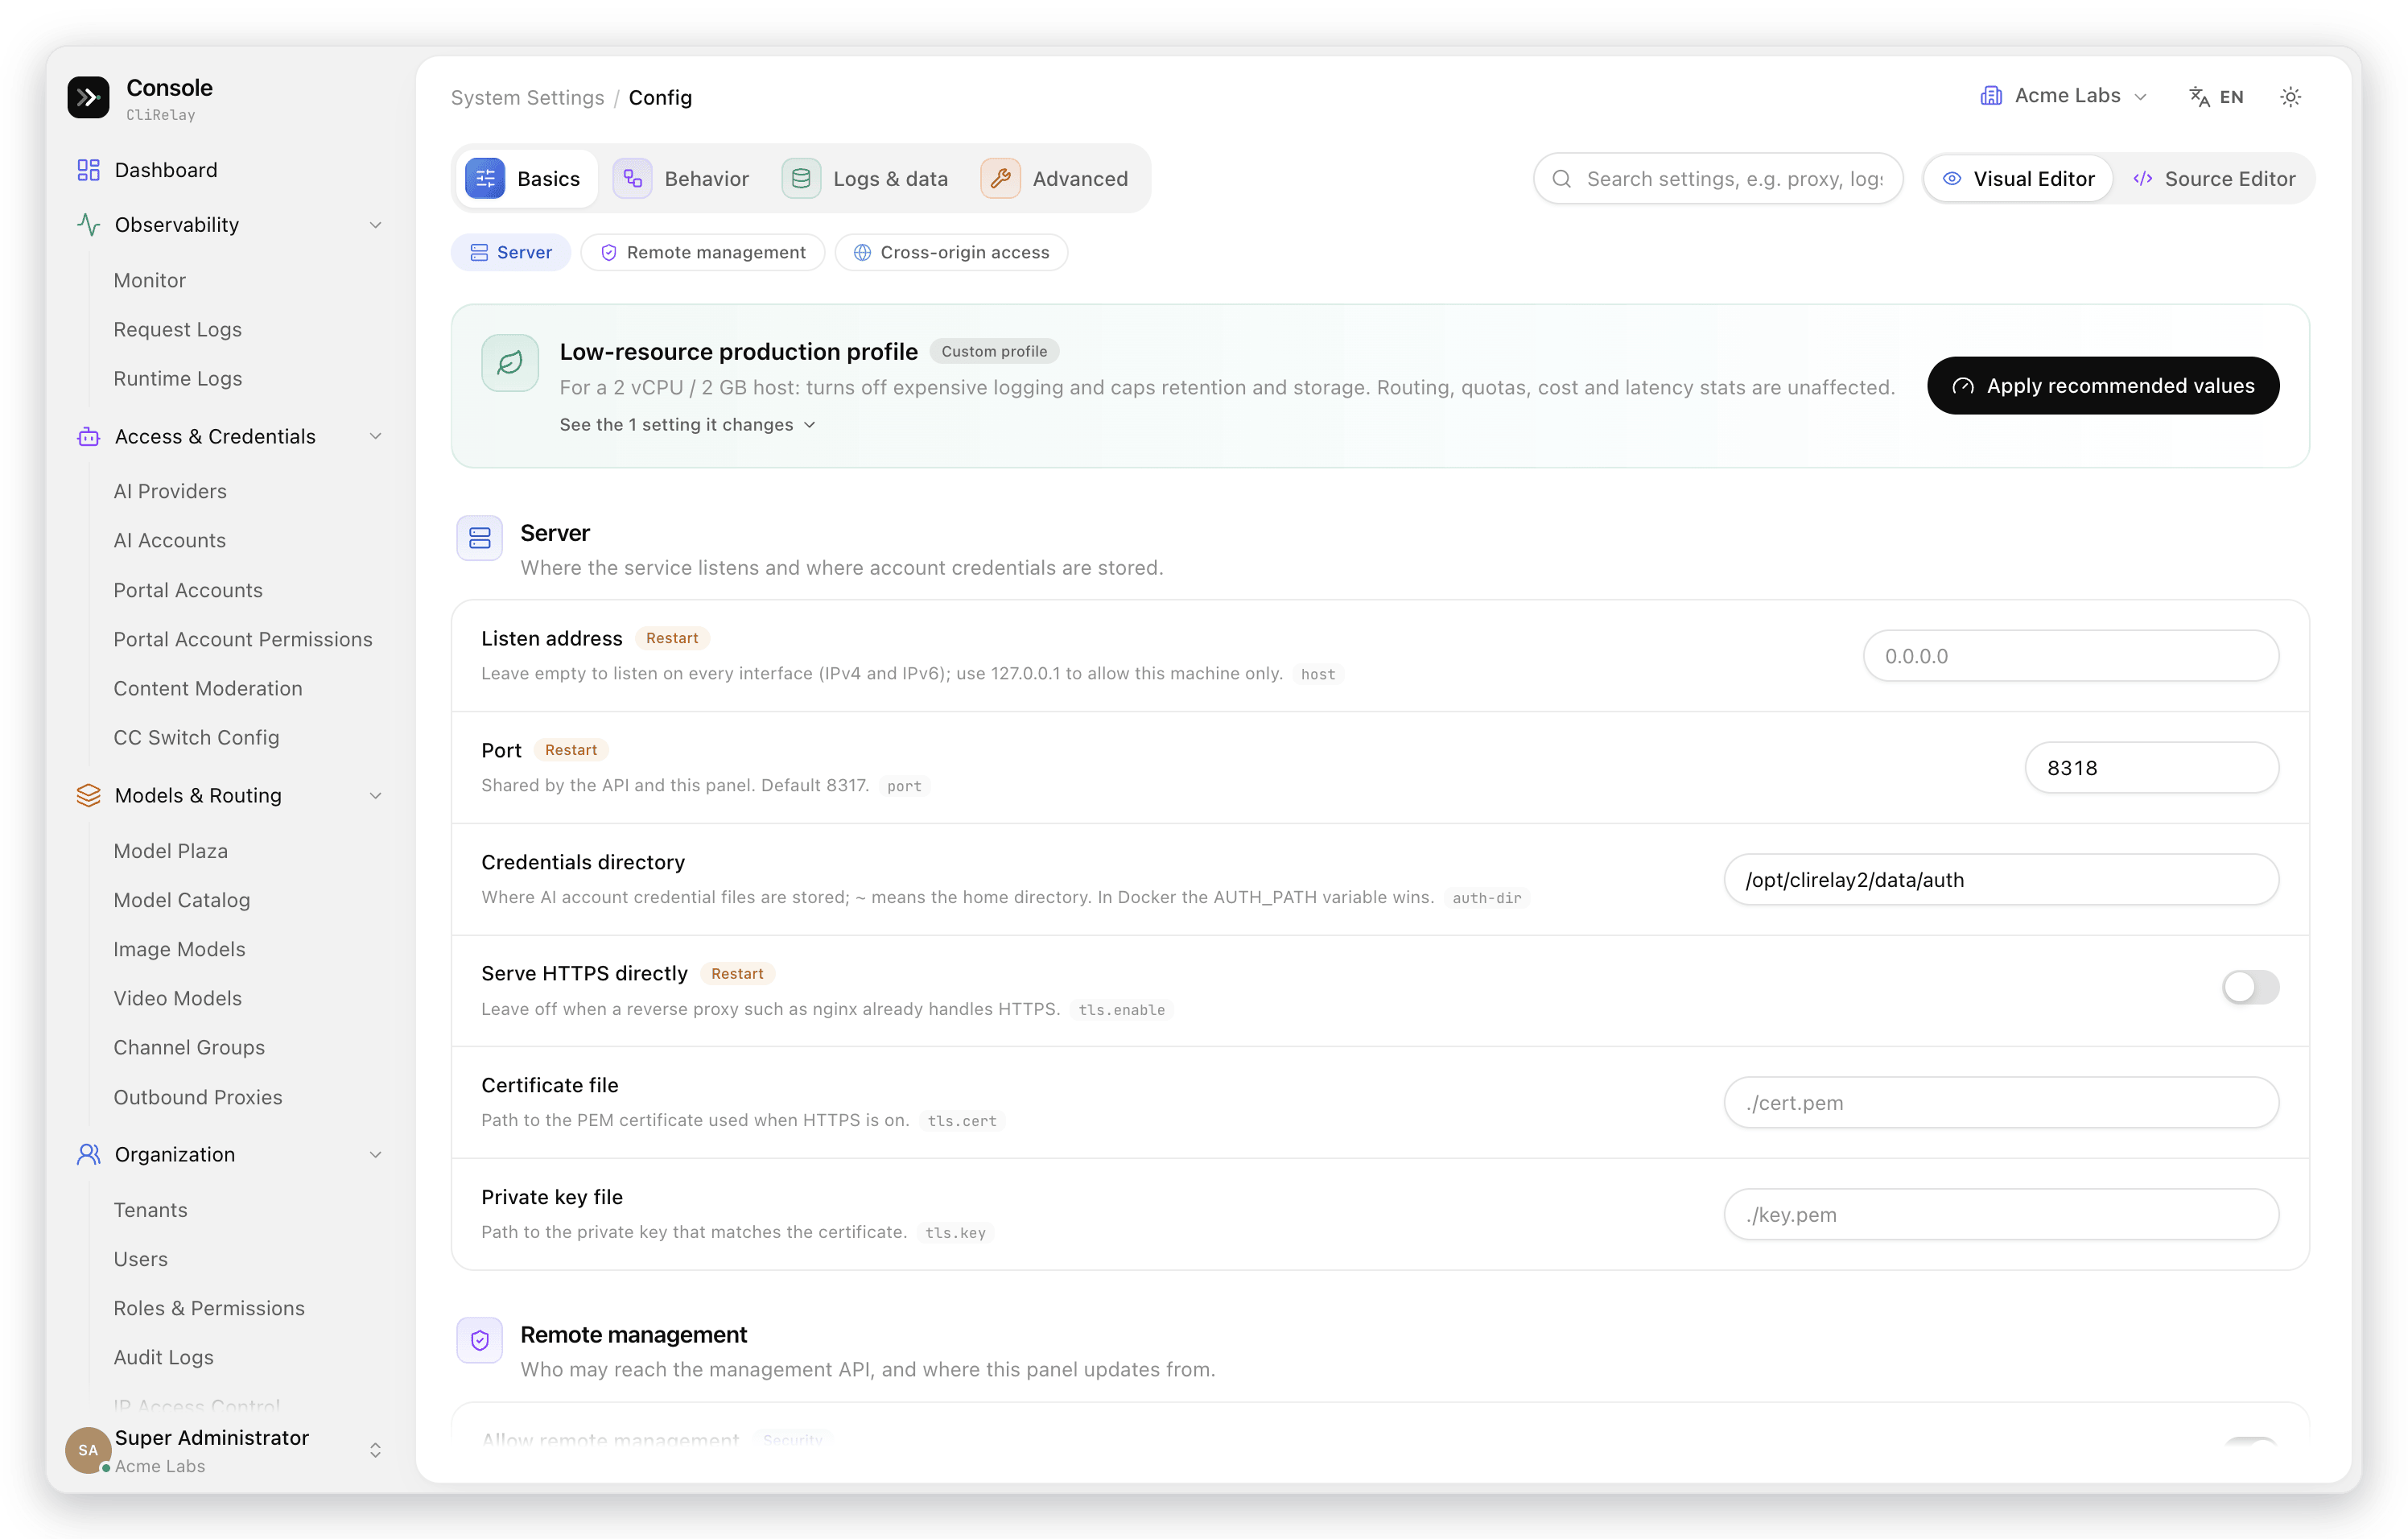Open the Dashboard grid icon
This screenshot has width=2408, height=1539.
pos(88,170)
